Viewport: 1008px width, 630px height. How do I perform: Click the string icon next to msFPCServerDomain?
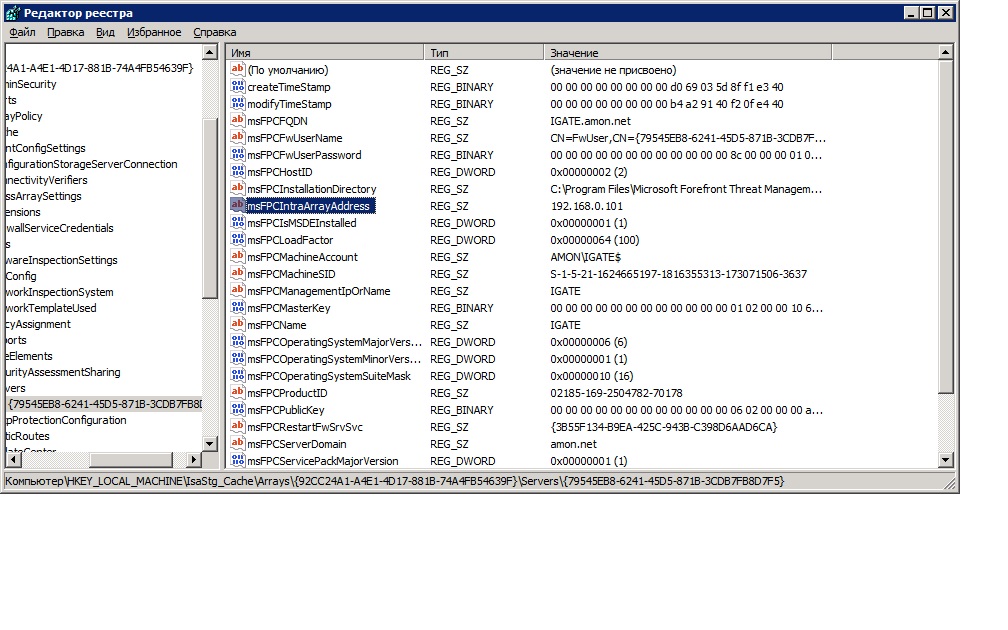238,444
